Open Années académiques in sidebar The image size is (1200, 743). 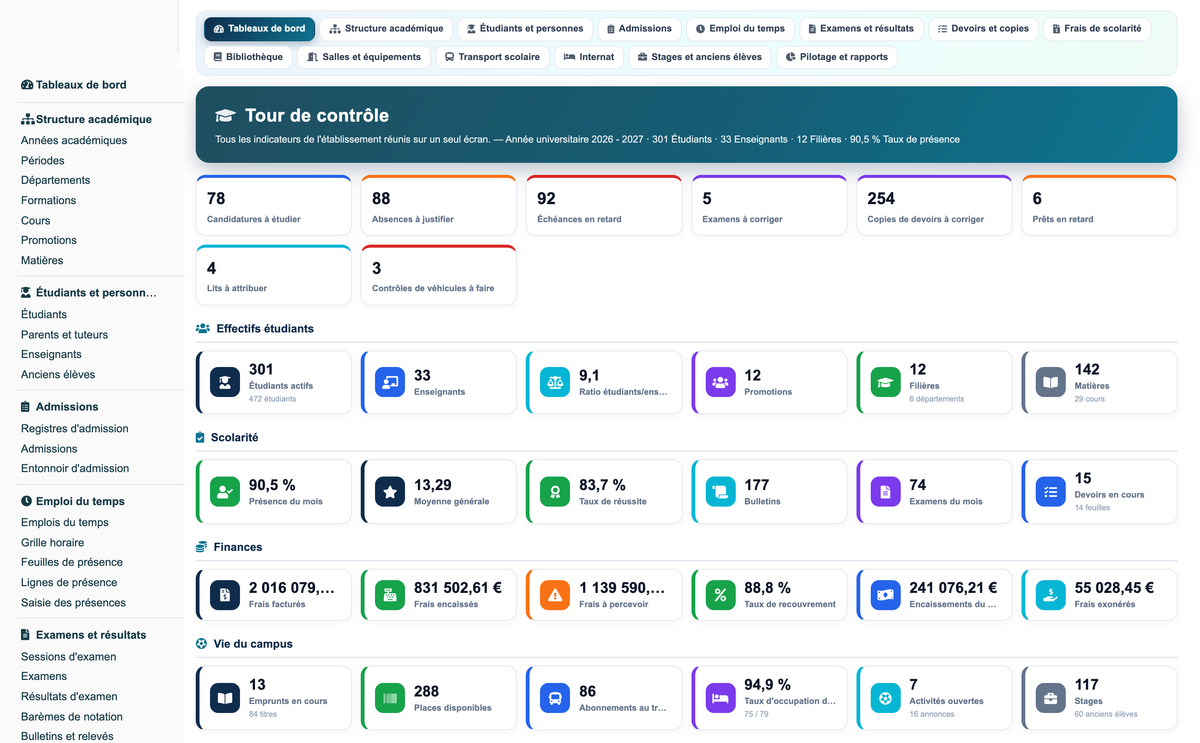click(x=74, y=140)
